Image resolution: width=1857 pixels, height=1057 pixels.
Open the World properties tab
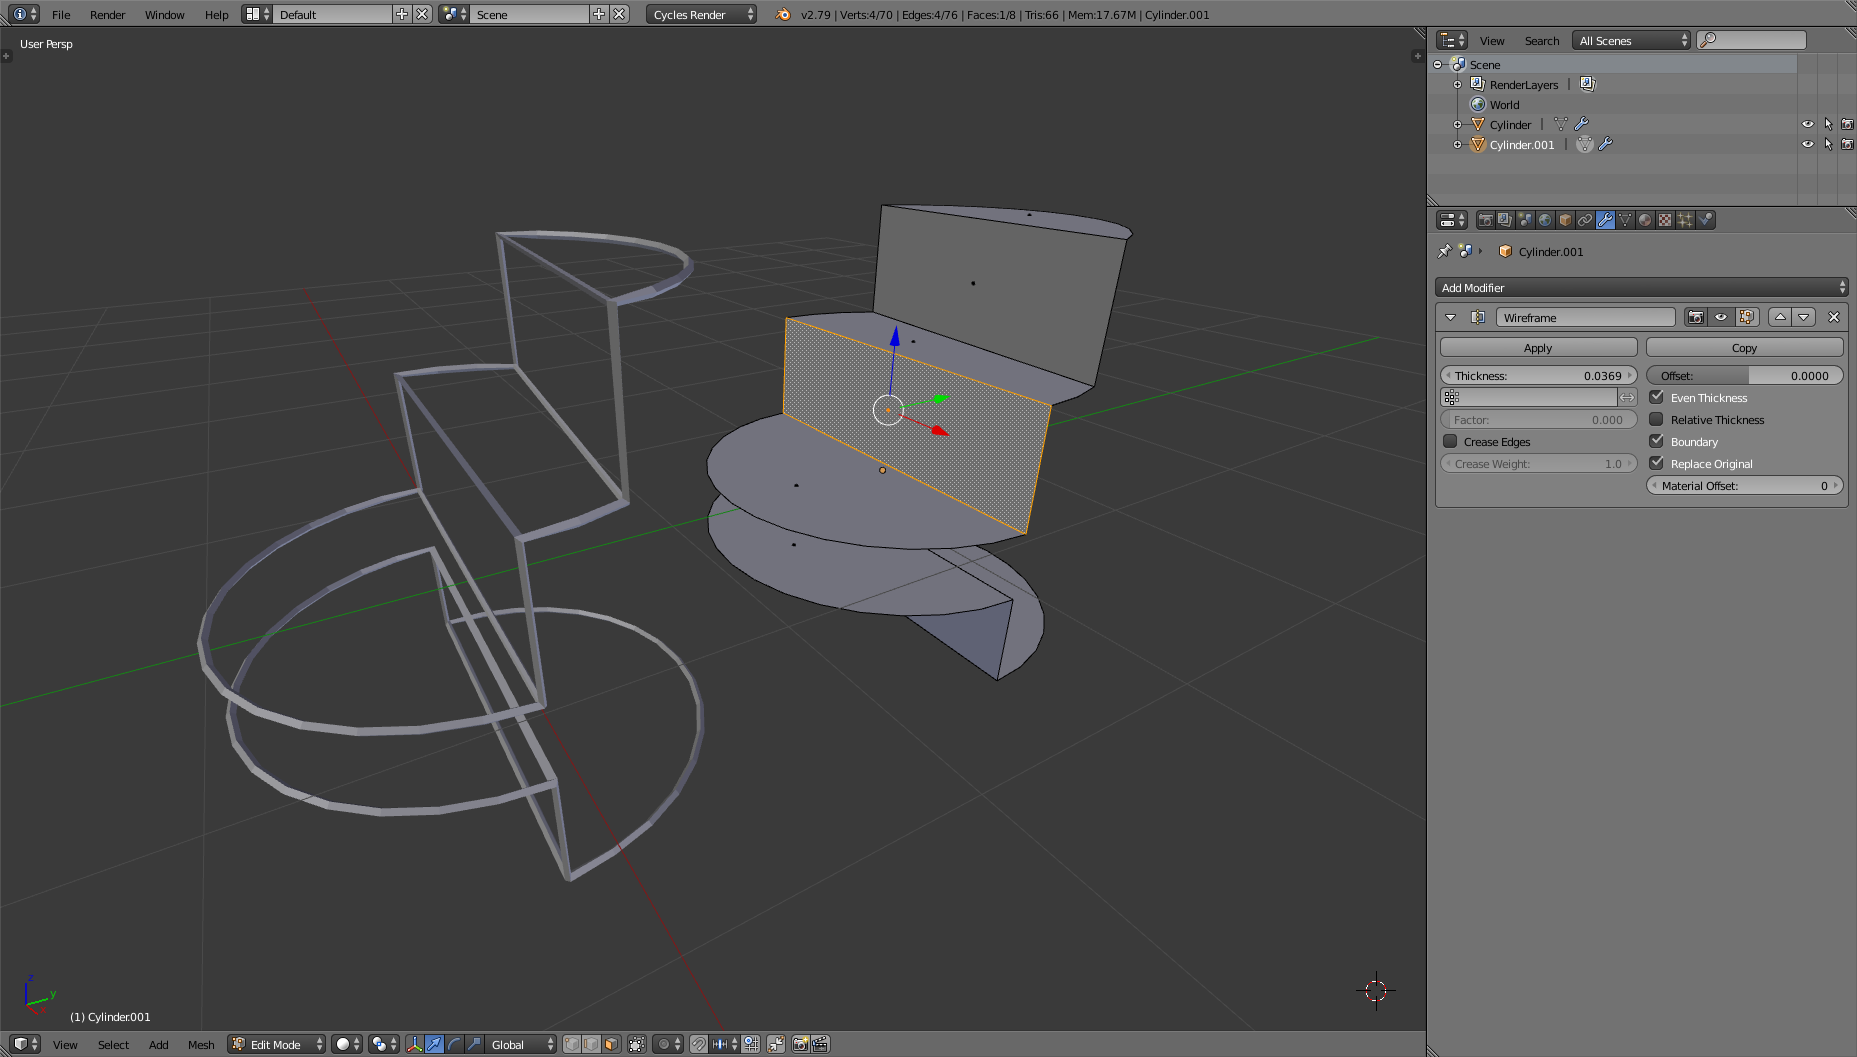coord(1545,220)
